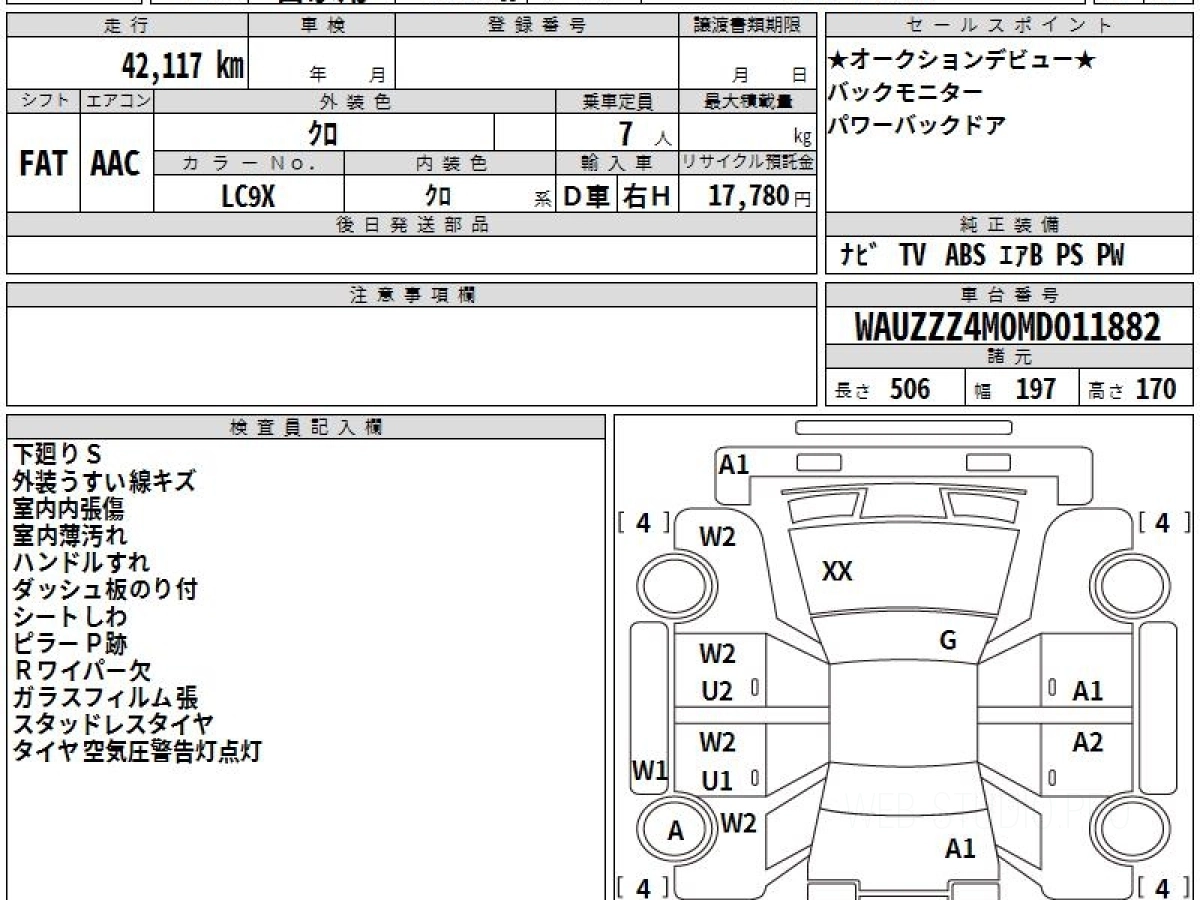The height and width of the screenshot is (900, 1200).
Task: Select the inspector note 下廻りS
Action: (x=57, y=454)
